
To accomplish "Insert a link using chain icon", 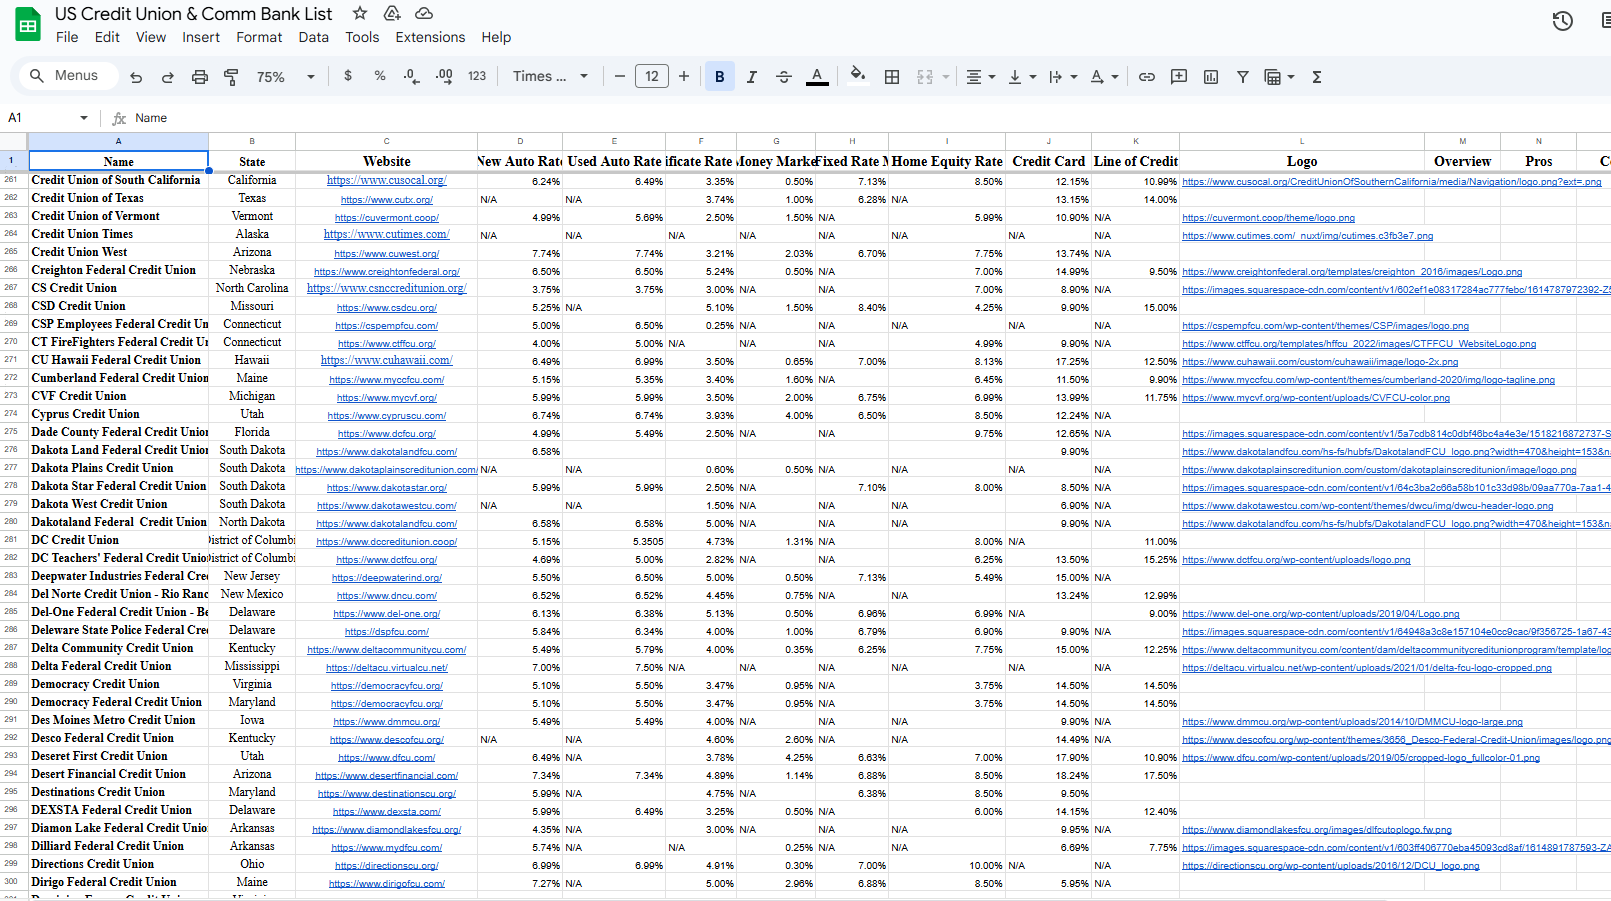I will click(x=1147, y=77).
